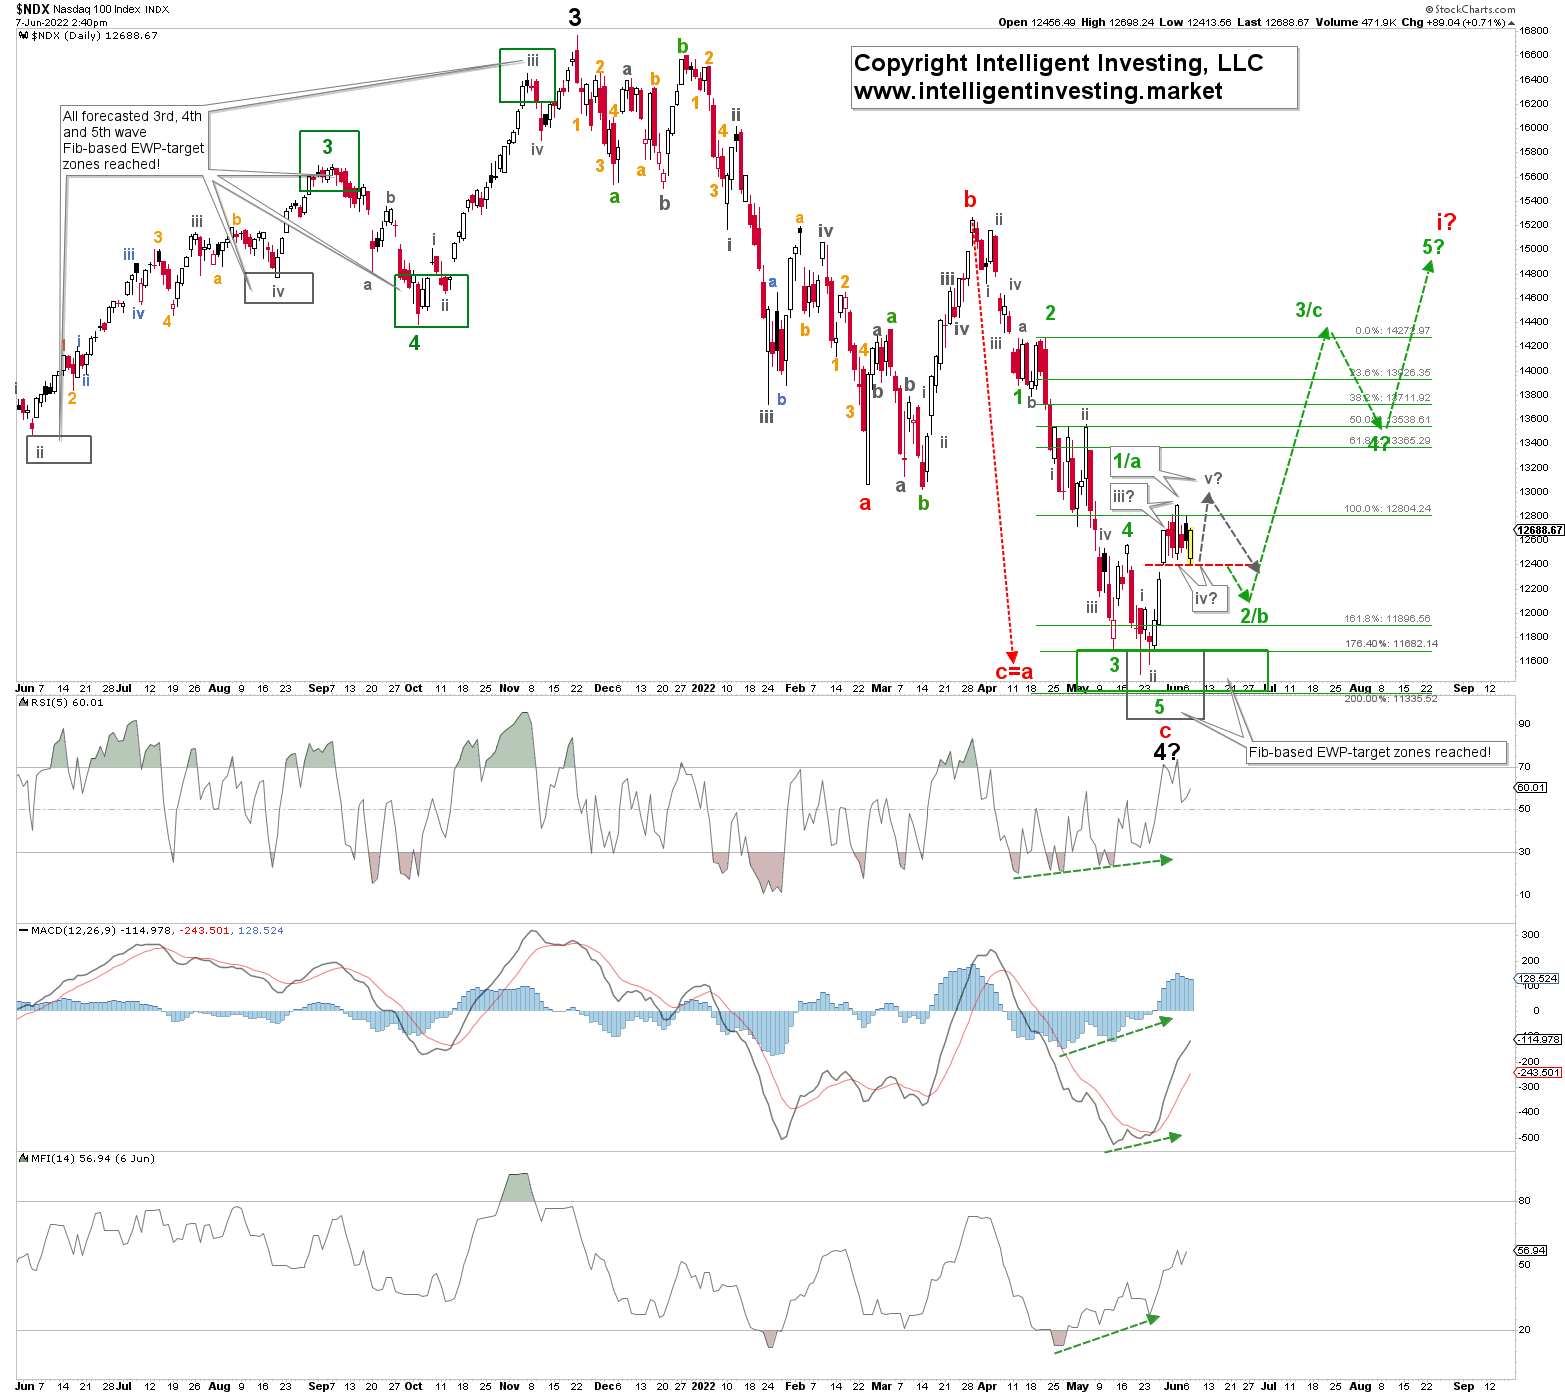Click the MACD(12,26,9) indicator label
This screenshot has height=1396, width=1565.
click(156, 930)
